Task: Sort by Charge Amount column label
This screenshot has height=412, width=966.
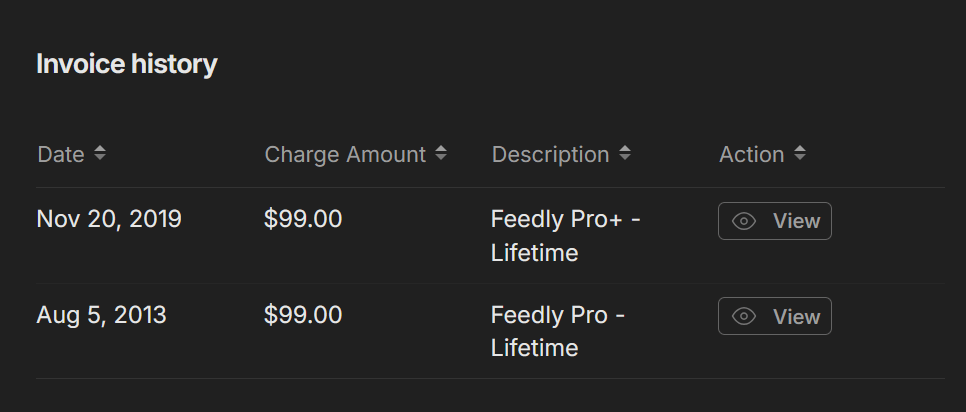Action: pos(345,155)
